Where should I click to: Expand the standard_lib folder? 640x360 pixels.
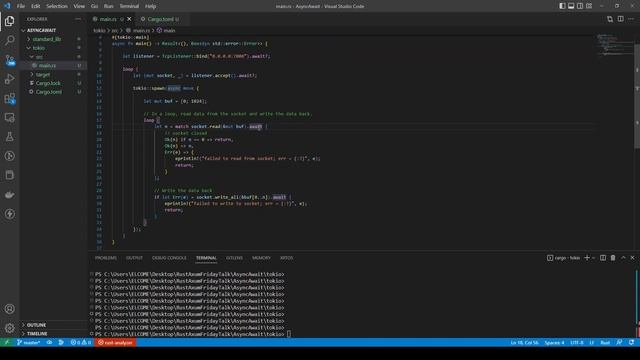(29, 39)
